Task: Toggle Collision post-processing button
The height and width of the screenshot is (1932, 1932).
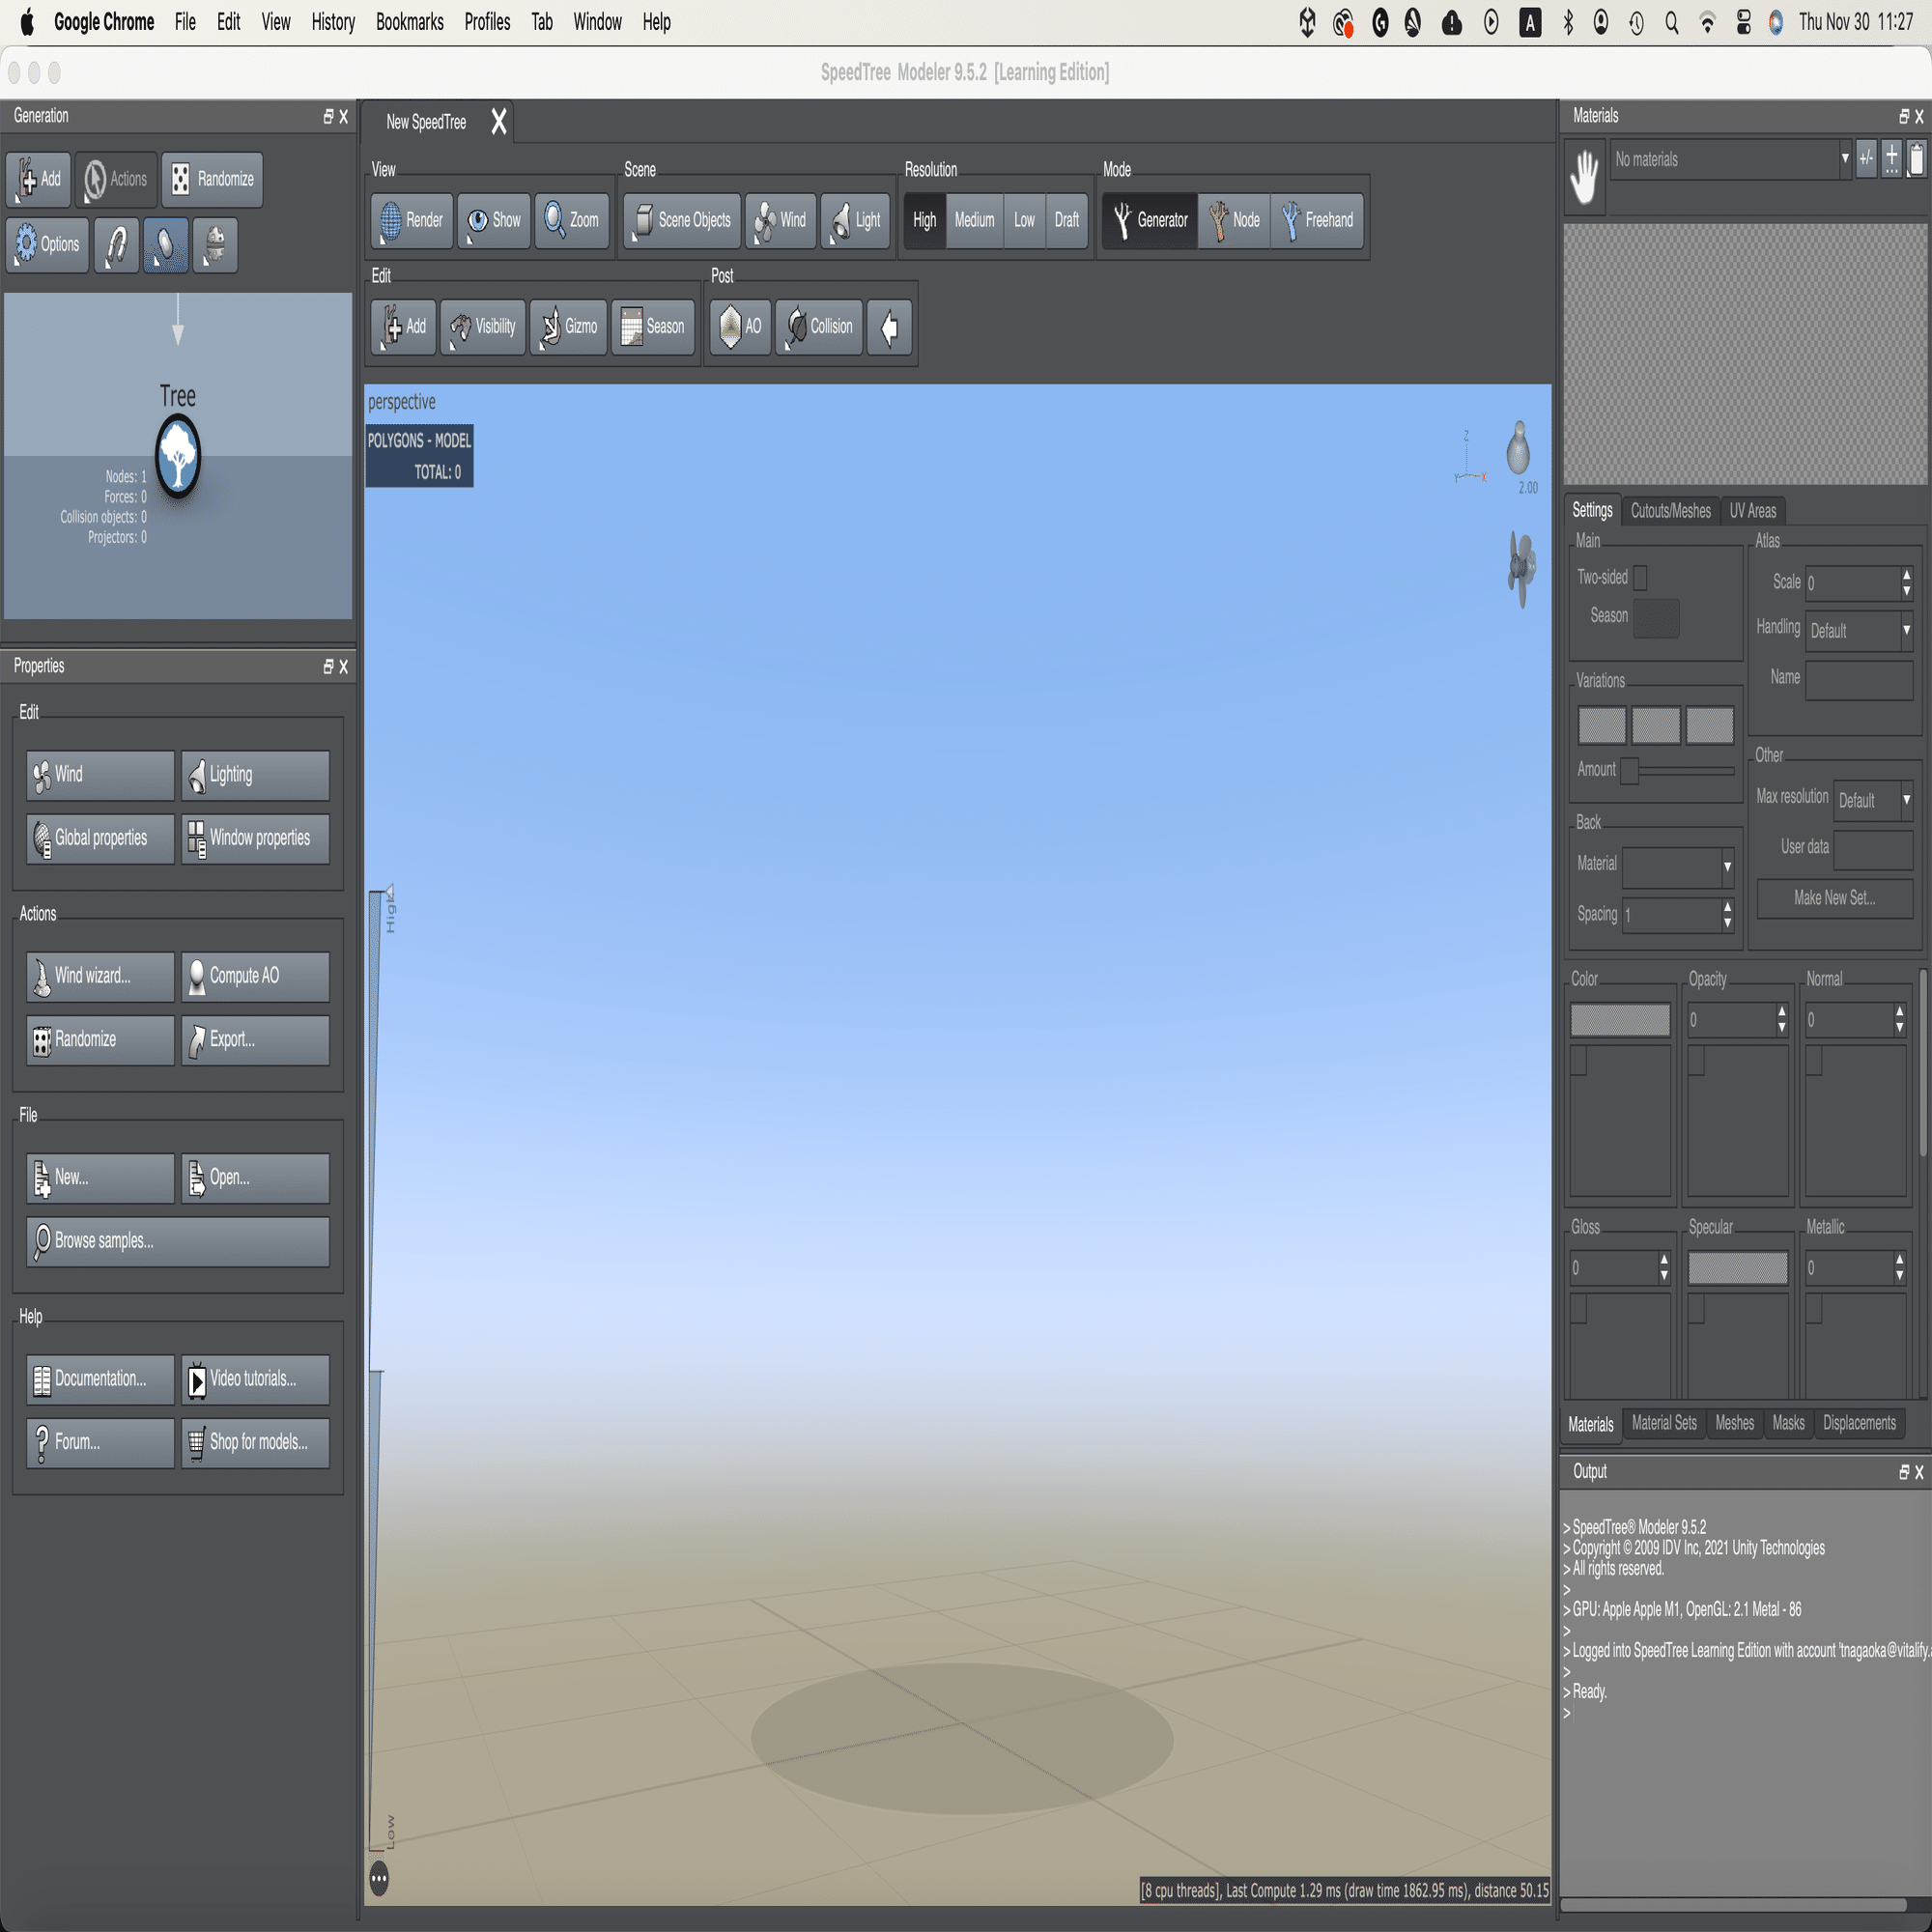Action: pyautogui.click(x=819, y=327)
